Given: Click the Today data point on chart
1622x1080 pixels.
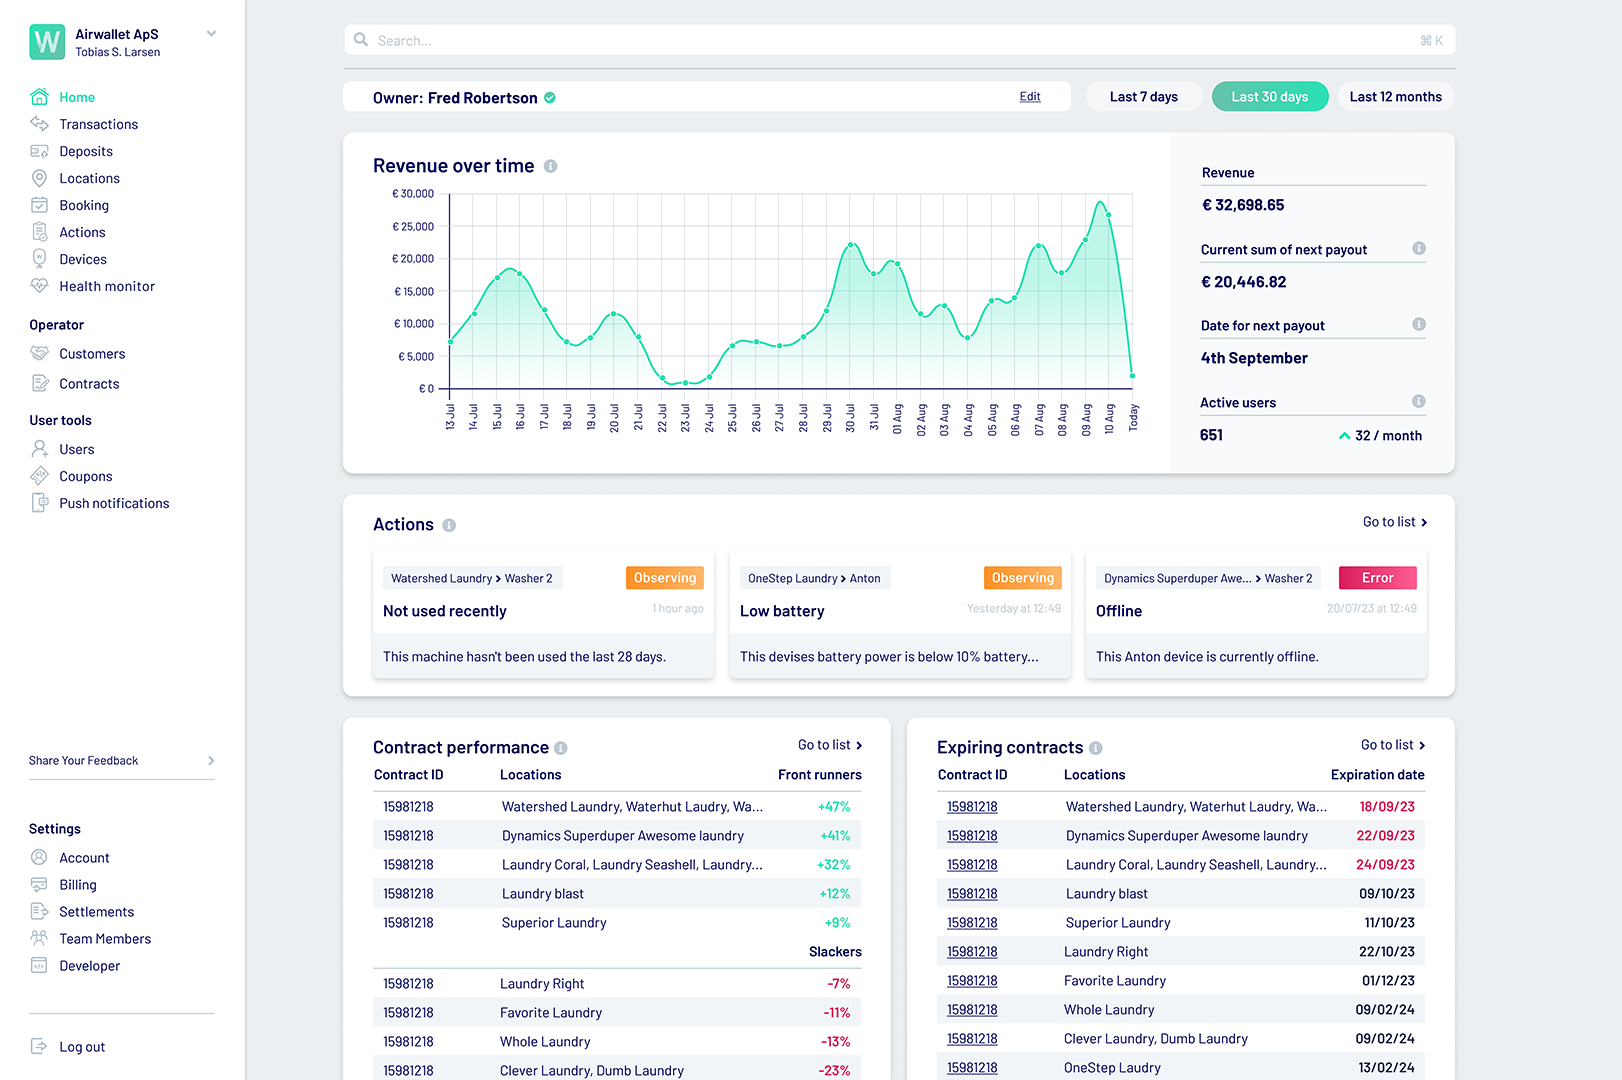Looking at the screenshot, I should pyautogui.click(x=1133, y=376).
